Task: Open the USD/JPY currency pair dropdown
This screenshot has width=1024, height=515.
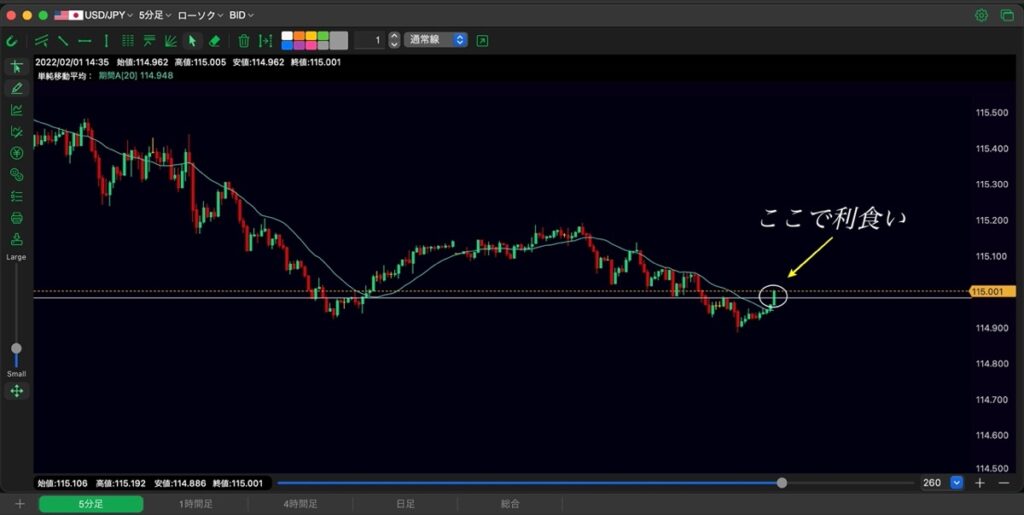Action: (93, 15)
